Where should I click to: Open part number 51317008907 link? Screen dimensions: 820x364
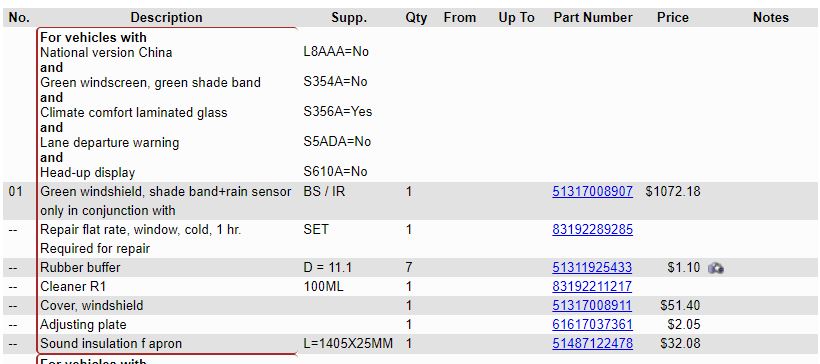coord(593,192)
